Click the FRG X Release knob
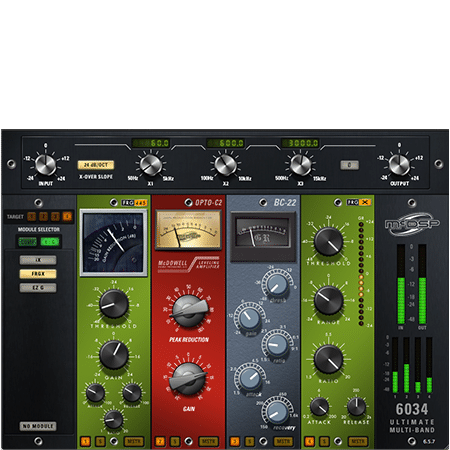This screenshot has height=450, width=450. point(356,406)
